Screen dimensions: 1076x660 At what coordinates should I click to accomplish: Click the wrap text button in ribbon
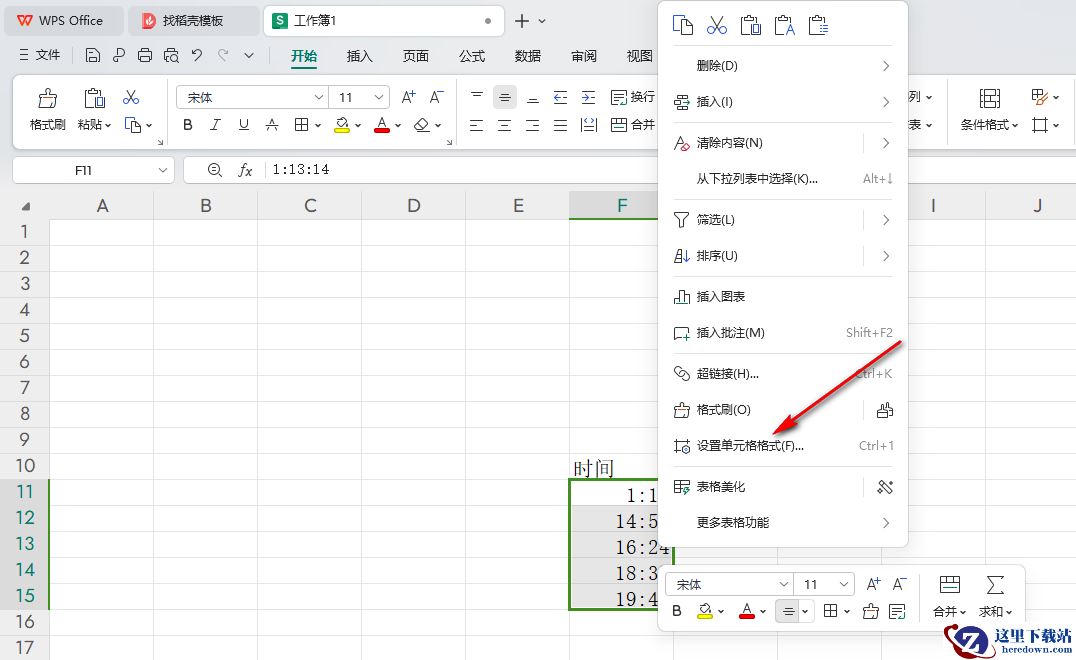point(633,97)
